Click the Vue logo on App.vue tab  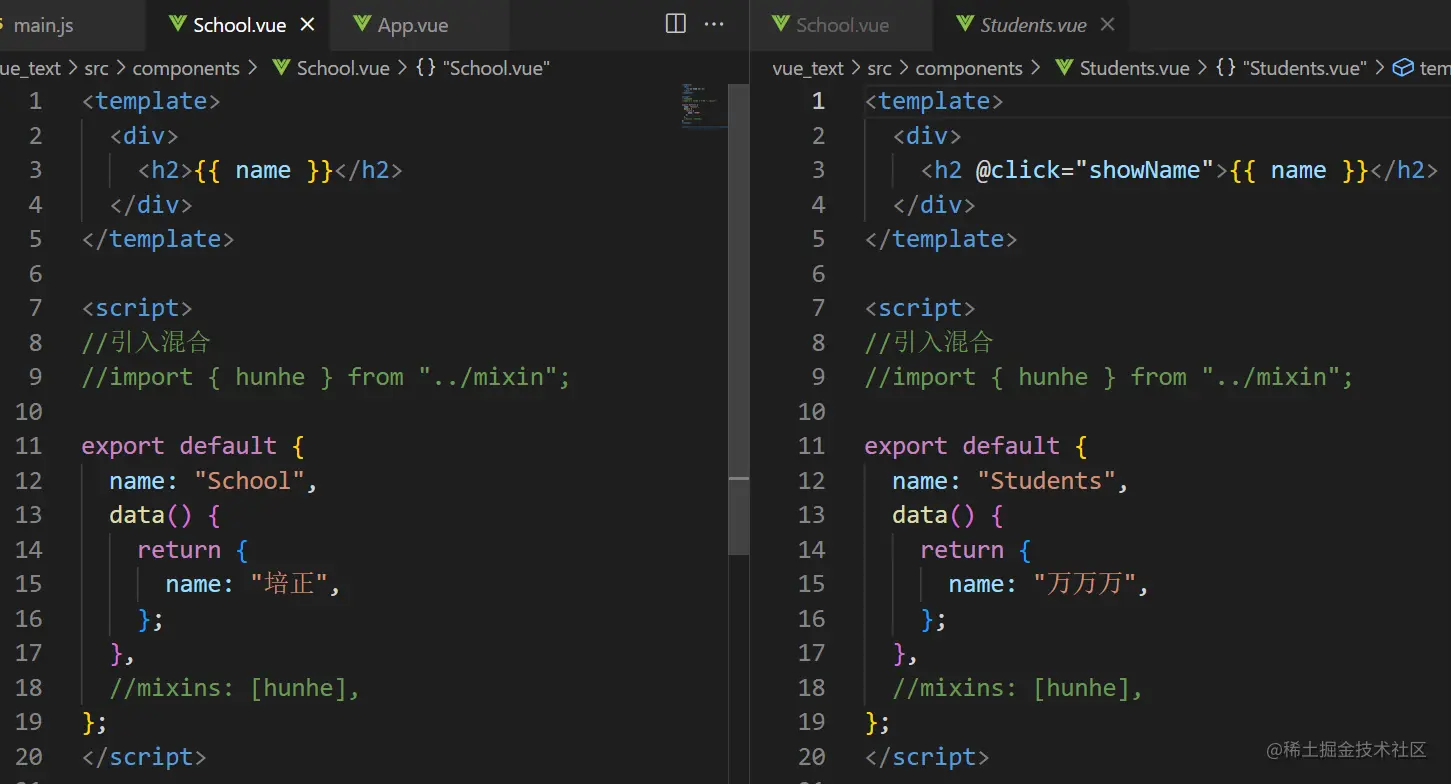362,25
